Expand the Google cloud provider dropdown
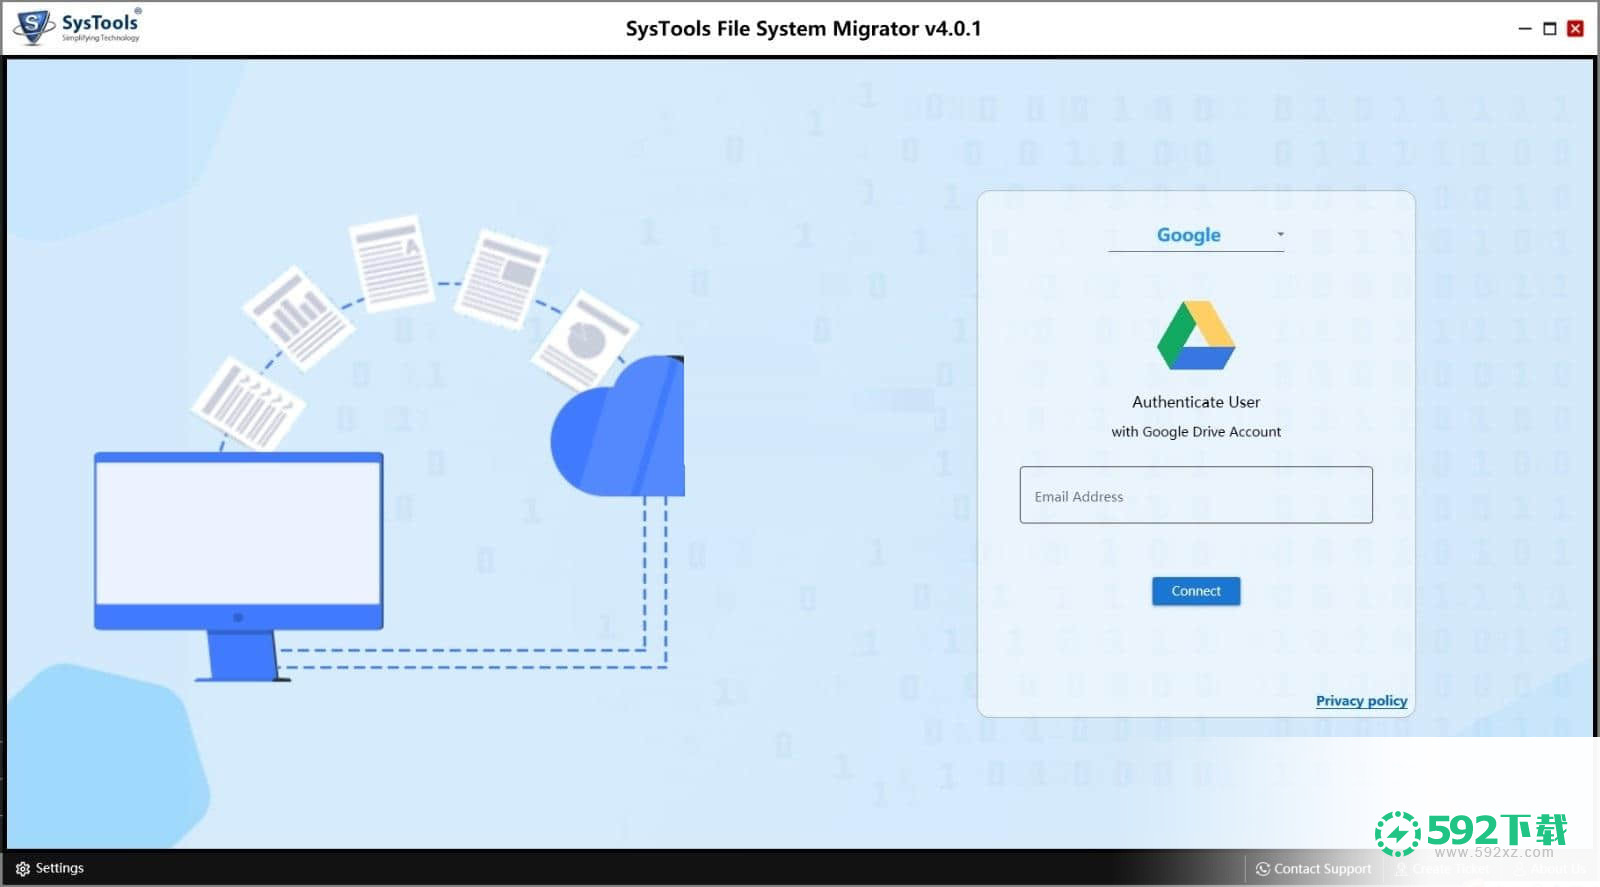Image resolution: width=1600 pixels, height=887 pixels. point(1196,235)
